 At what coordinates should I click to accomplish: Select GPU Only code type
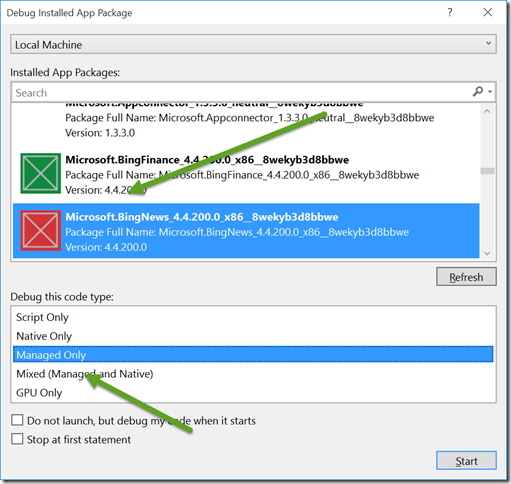(39, 393)
